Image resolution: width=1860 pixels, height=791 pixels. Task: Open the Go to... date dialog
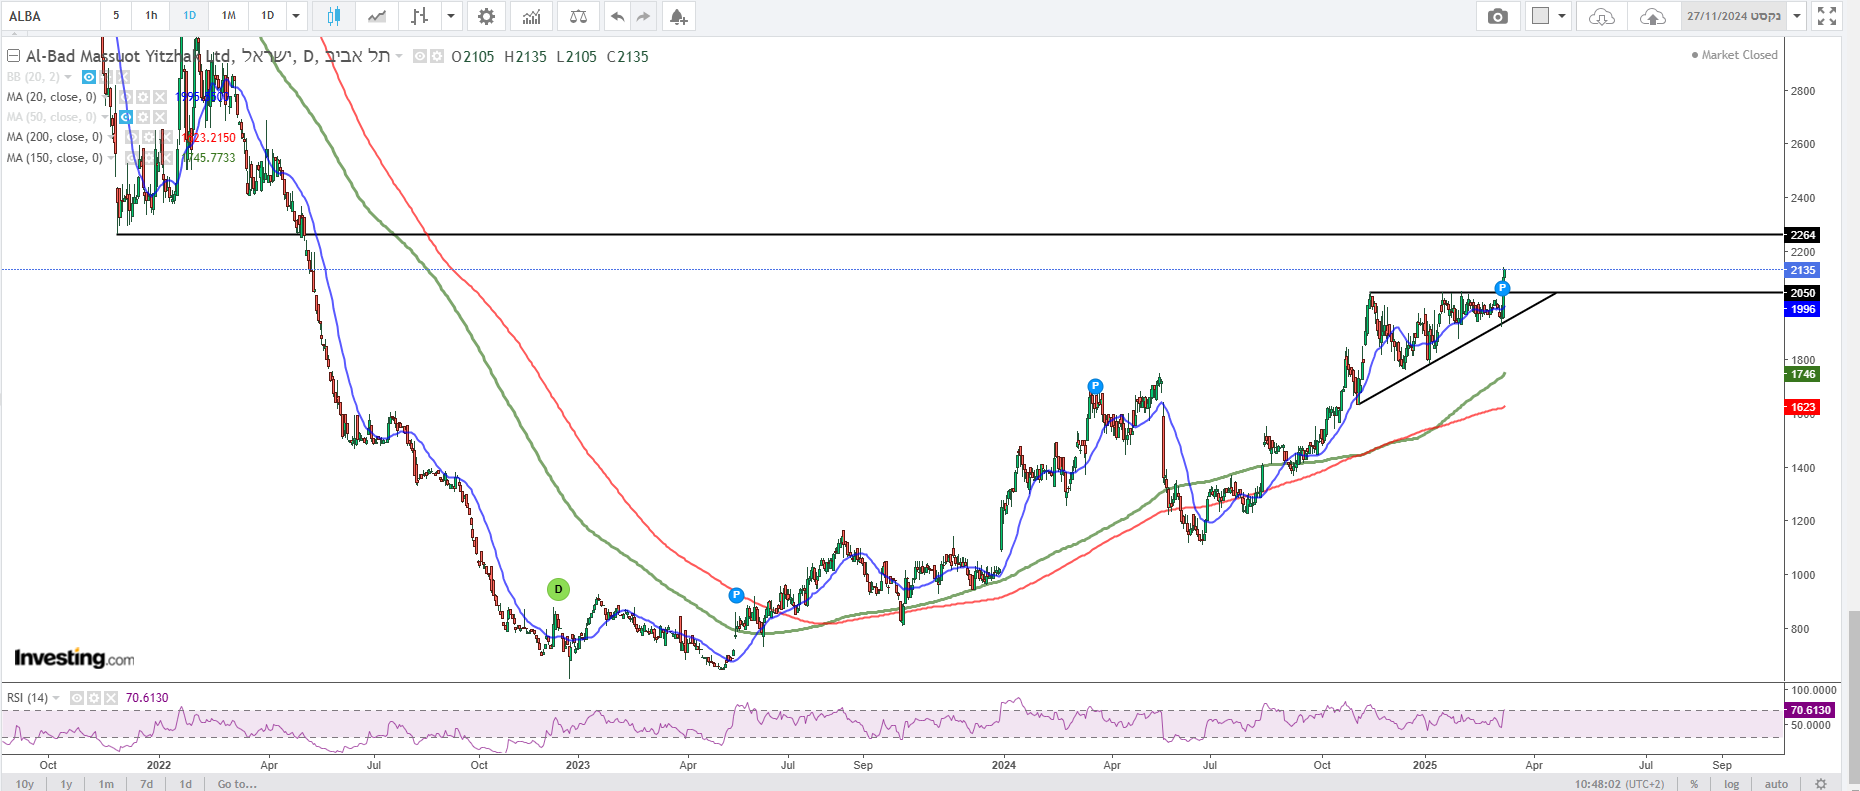click(237, 784)
